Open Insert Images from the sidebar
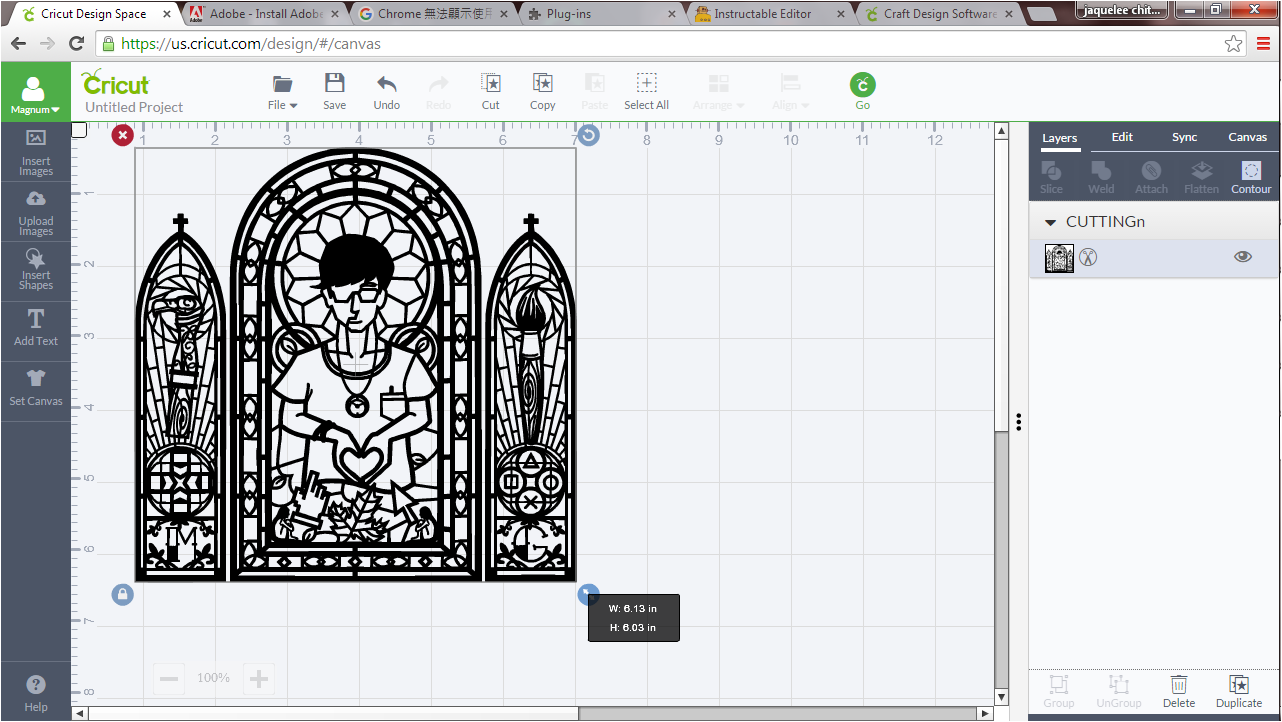The height and width of the screenshot is (722, 1282). 36,152
